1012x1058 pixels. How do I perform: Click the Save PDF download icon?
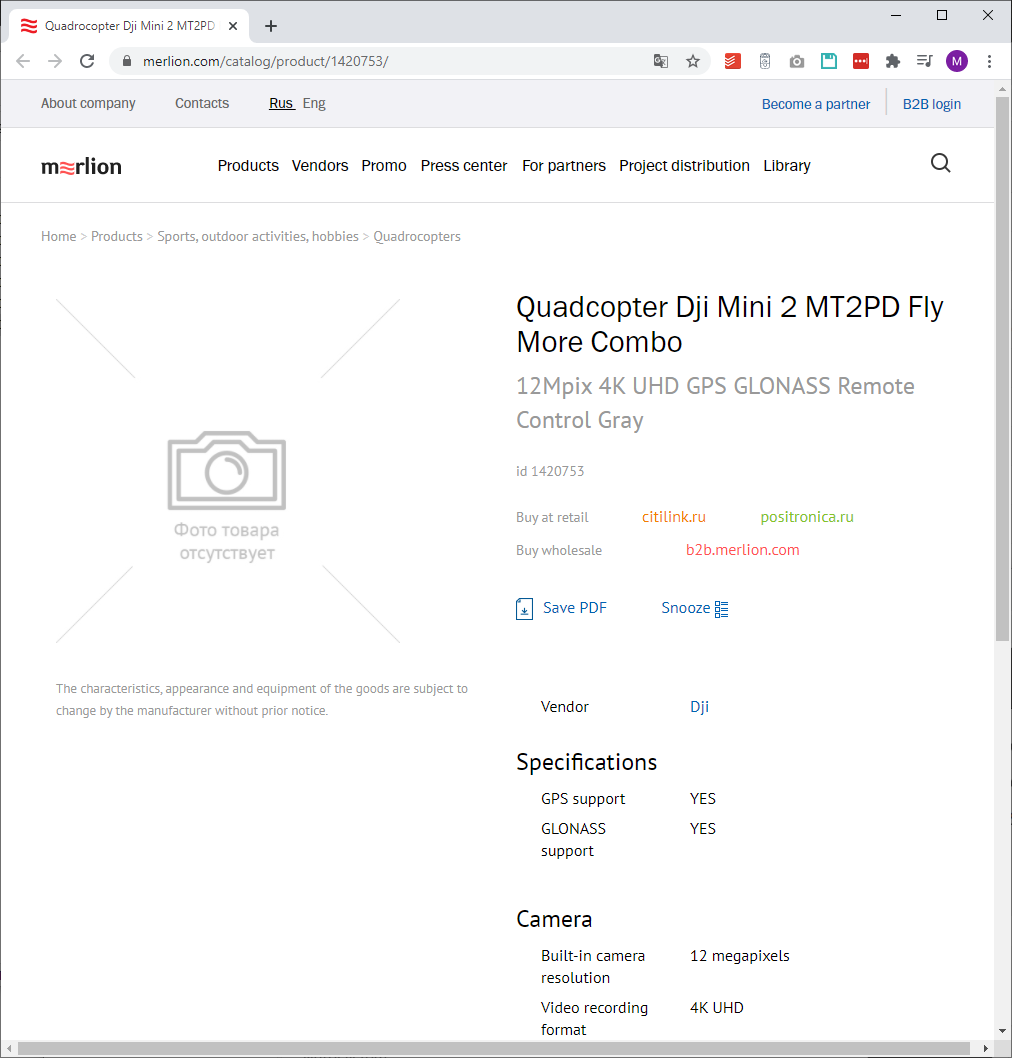[524, 609]
